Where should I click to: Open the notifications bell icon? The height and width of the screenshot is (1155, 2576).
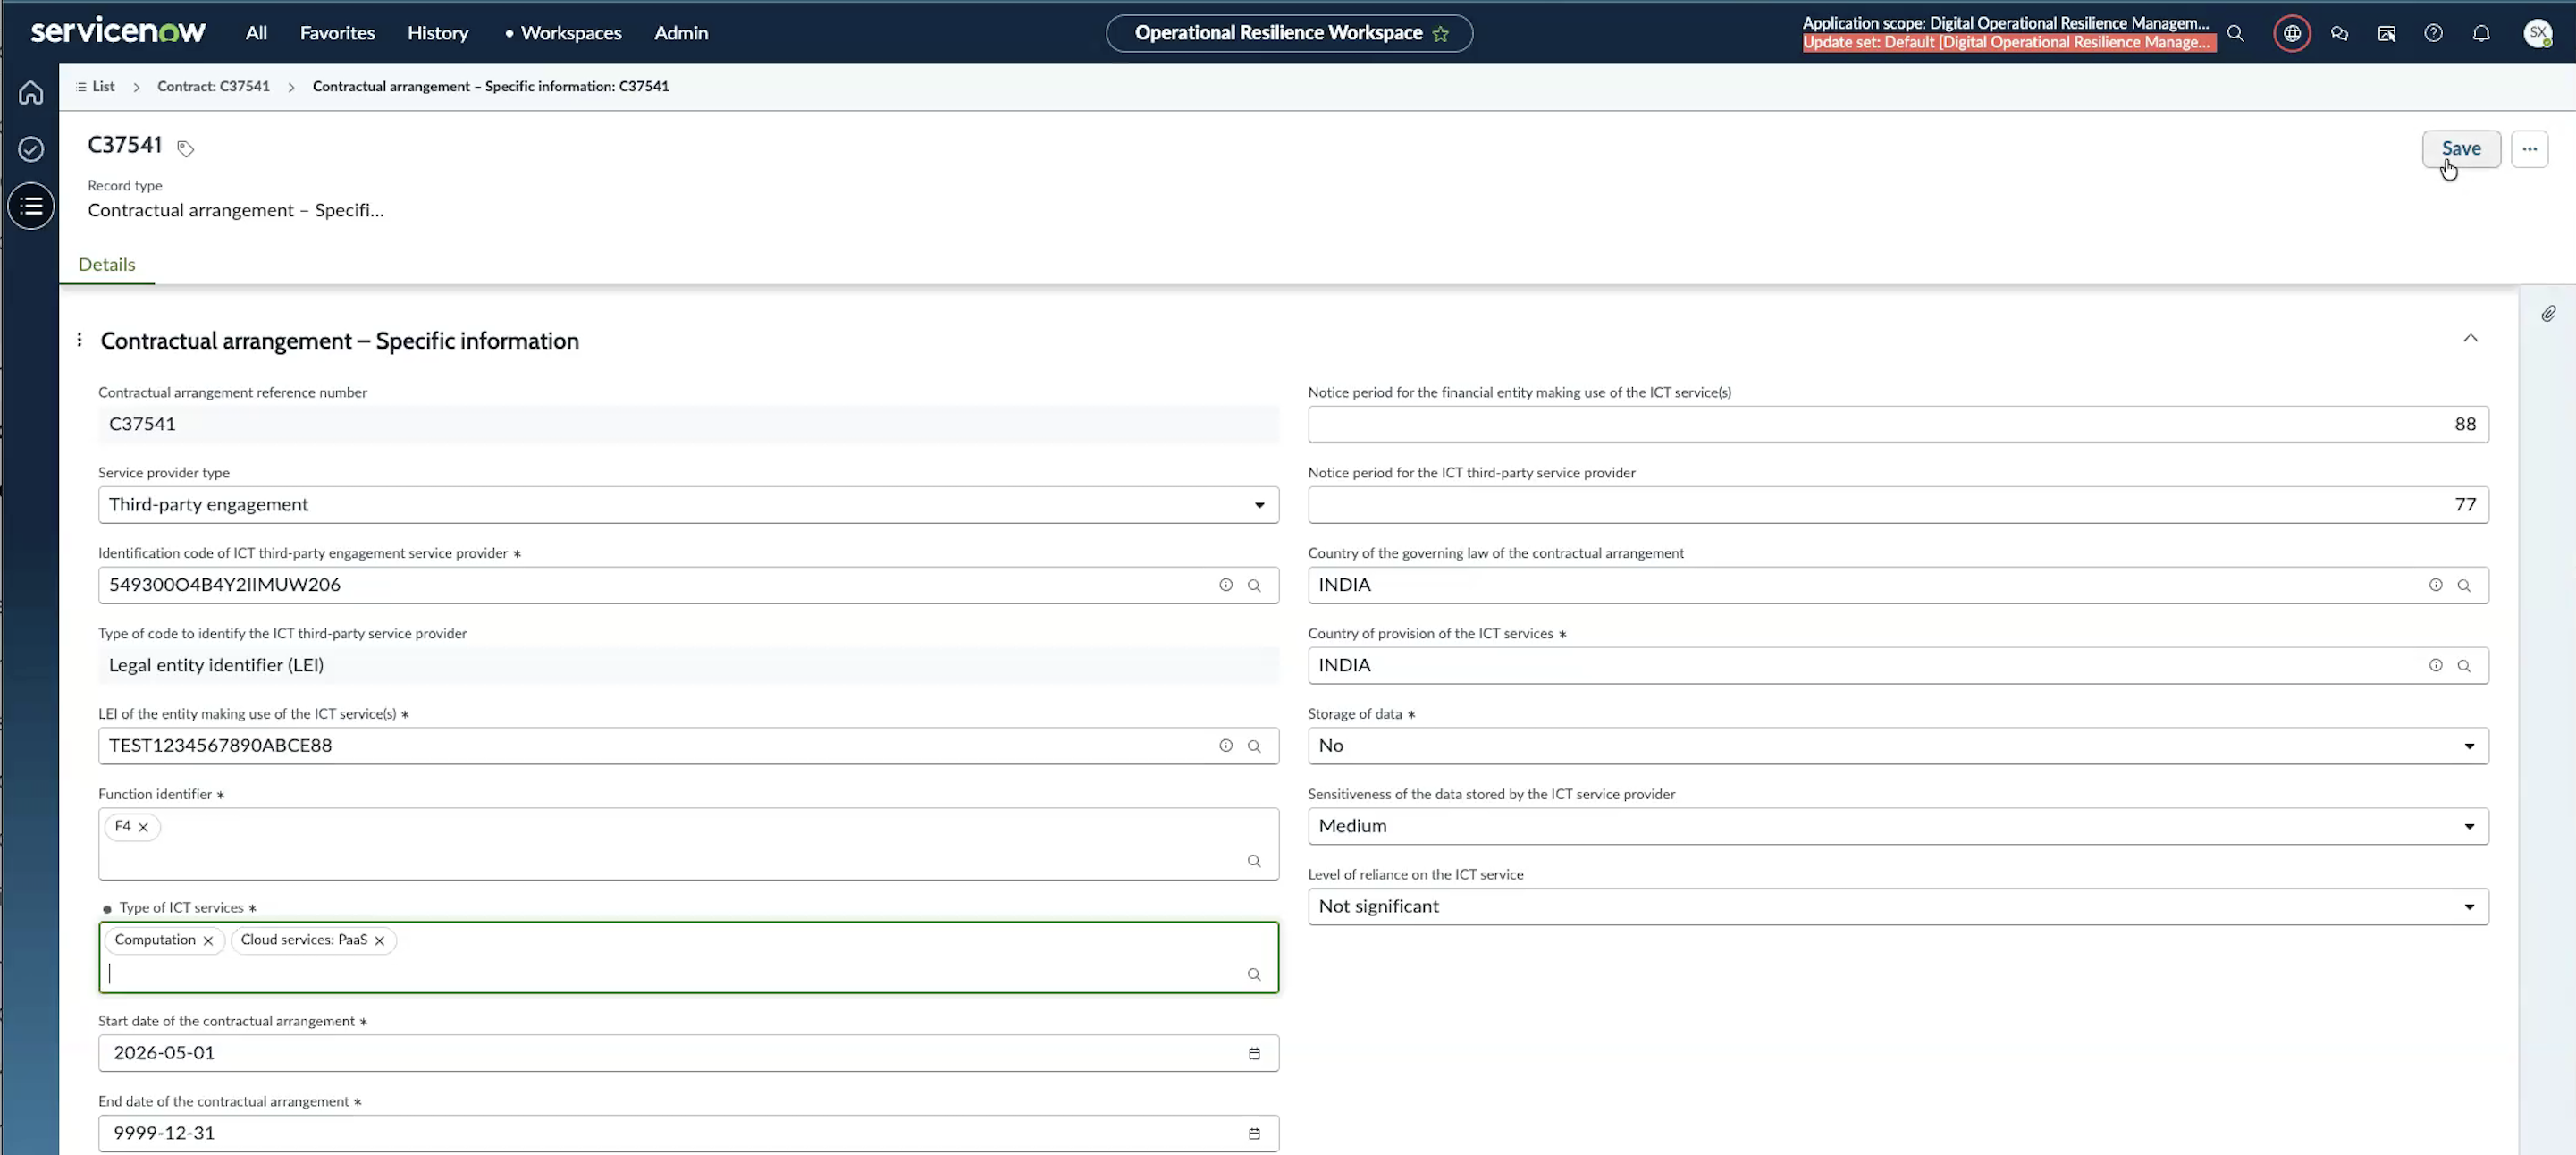2481,33
